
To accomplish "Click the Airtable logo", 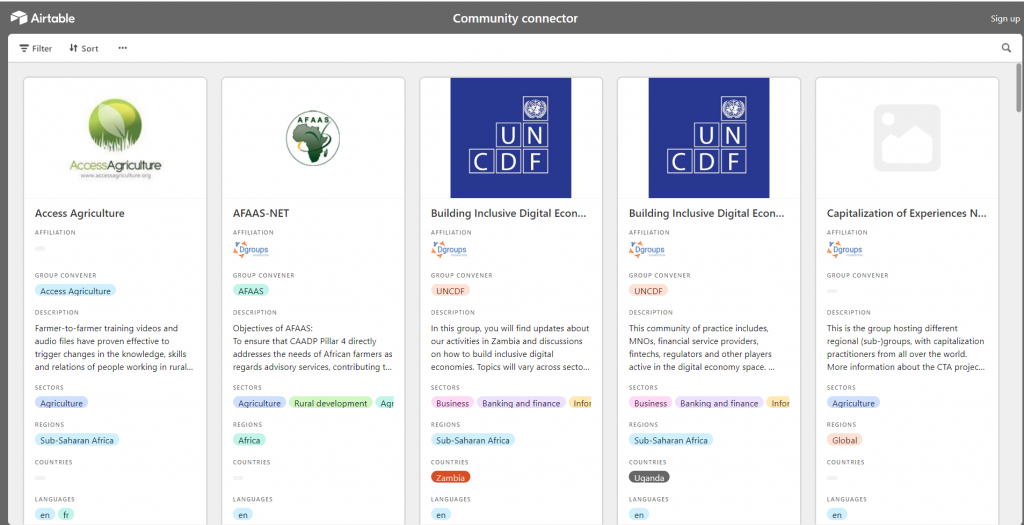I will (42, 18).
